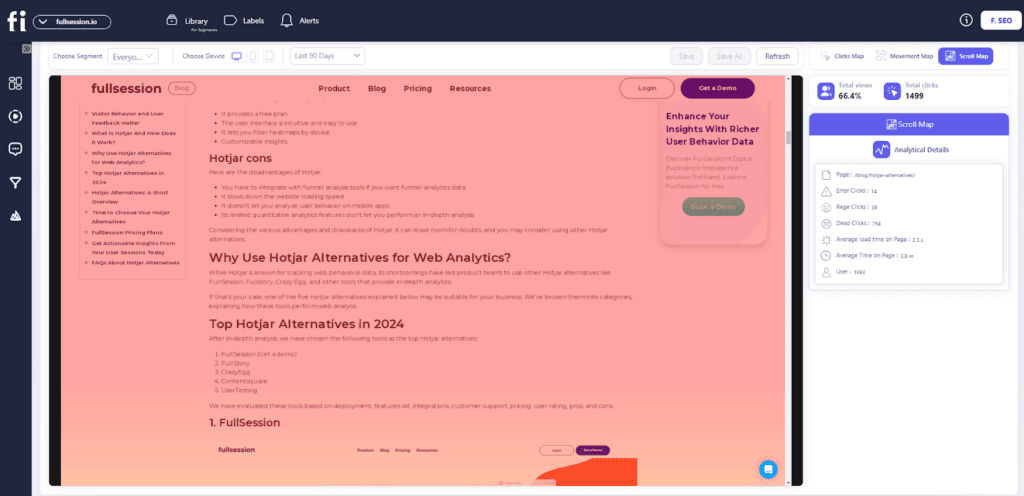The image size is (1024, 496).
Task: Click the info icon in top bar
Action: pyautogui.click(x=965, y=20)
